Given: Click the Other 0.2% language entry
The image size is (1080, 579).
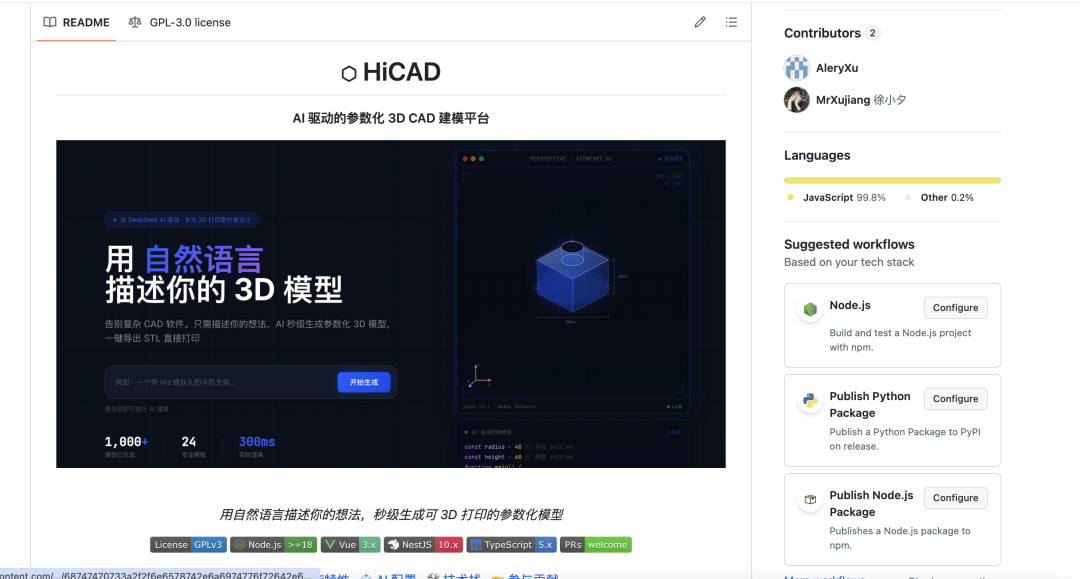Looking at the screenshot, I should click(x=946, y=198).
